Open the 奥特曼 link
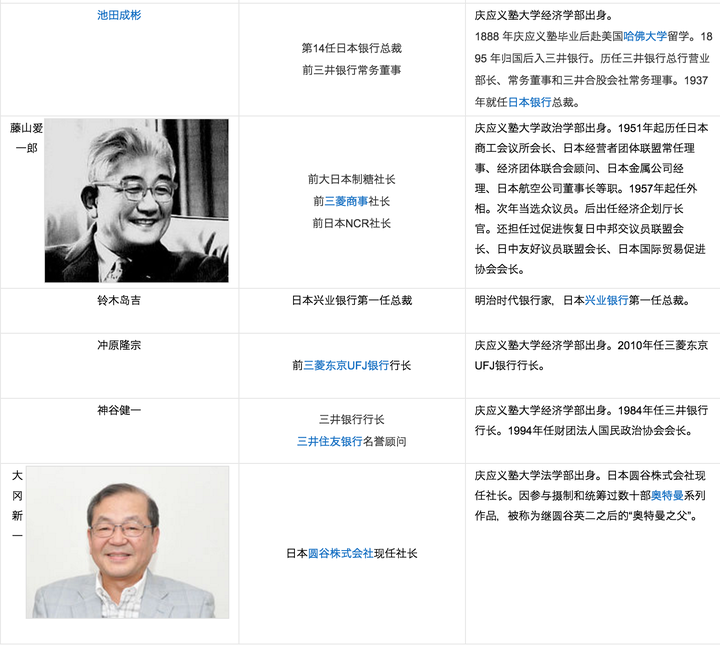 667,496
